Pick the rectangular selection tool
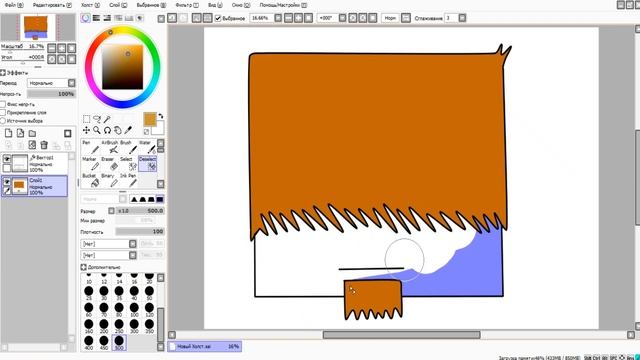This screenshot has width=640, height=360. coord(87,119)
